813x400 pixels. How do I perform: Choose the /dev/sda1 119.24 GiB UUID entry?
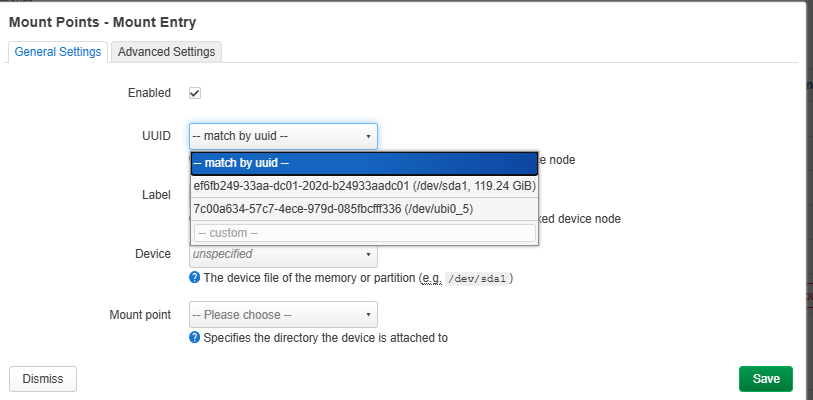click(364, 186)
